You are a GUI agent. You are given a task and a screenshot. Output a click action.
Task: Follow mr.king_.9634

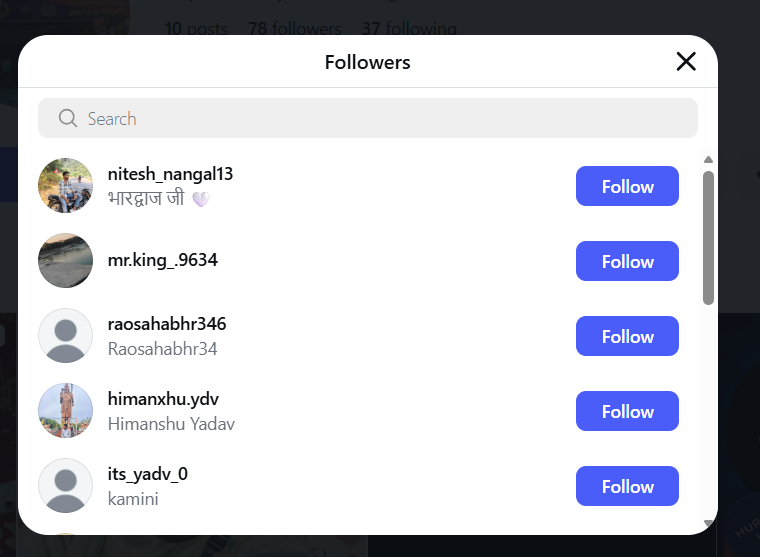click(627, 262)
